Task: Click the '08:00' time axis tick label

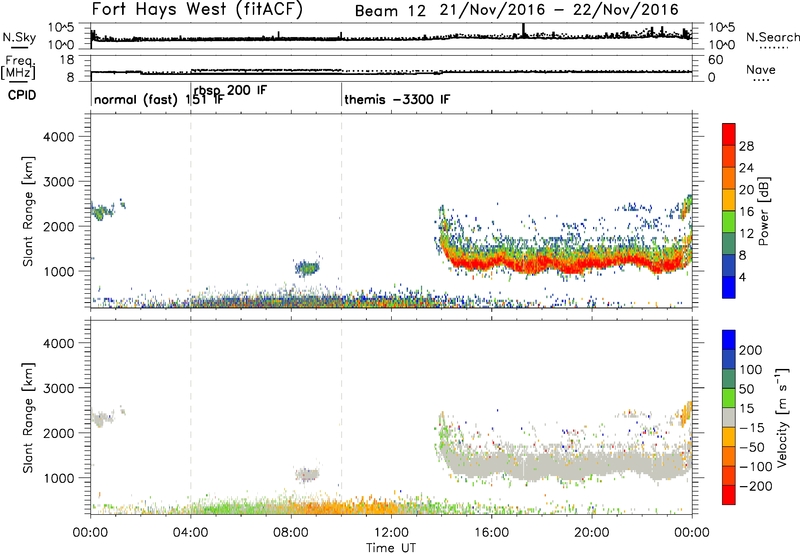Action: pos(291,533)
